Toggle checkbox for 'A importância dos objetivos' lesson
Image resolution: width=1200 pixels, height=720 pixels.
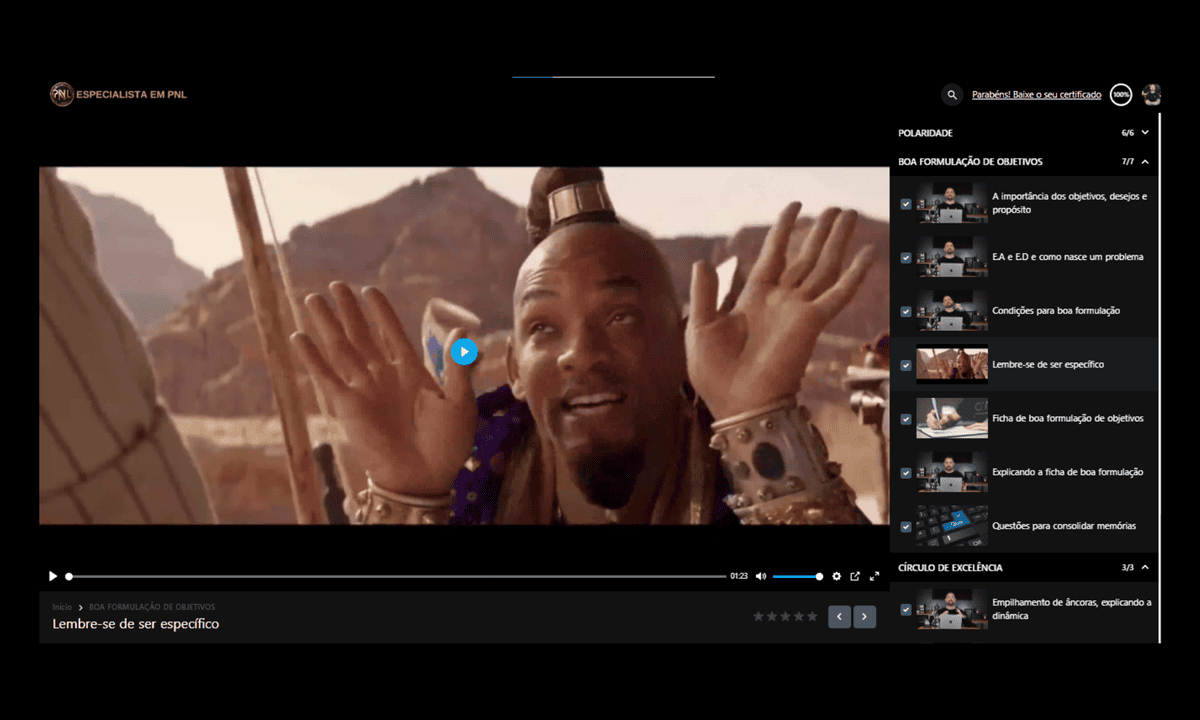[906, 204]
